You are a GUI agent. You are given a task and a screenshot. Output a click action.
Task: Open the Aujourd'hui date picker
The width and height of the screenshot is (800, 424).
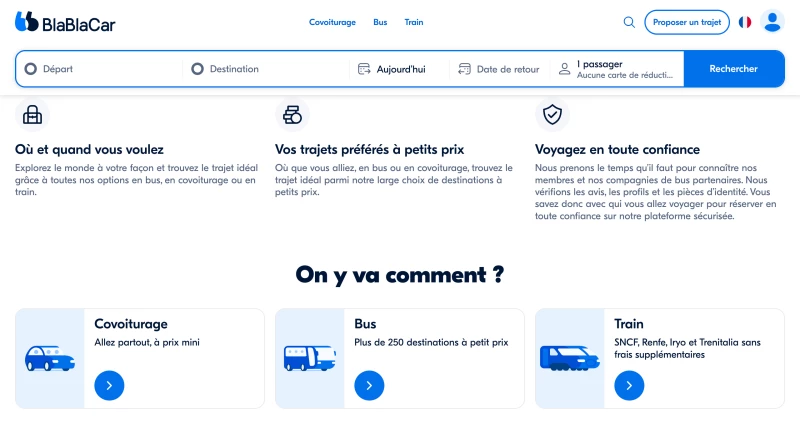click(x=399, y=69)
